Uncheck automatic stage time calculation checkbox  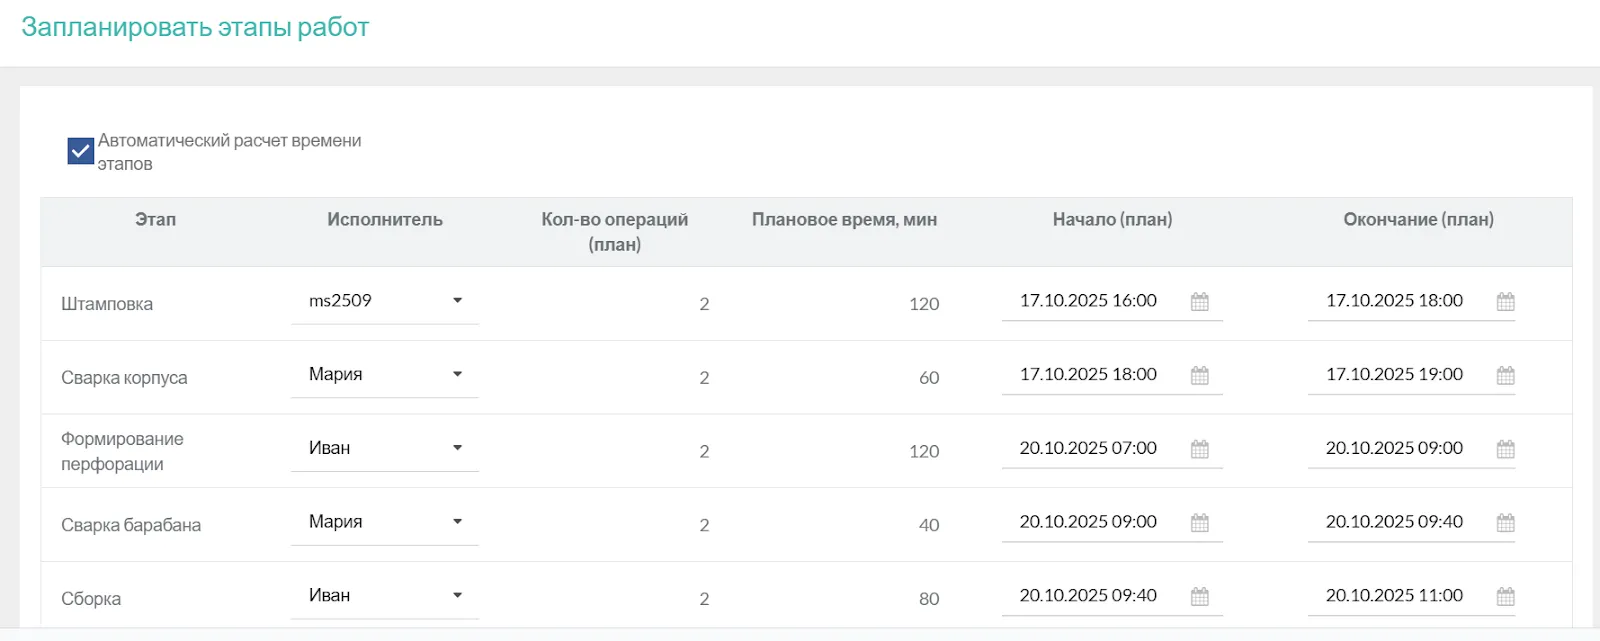(x=81, y=151)
